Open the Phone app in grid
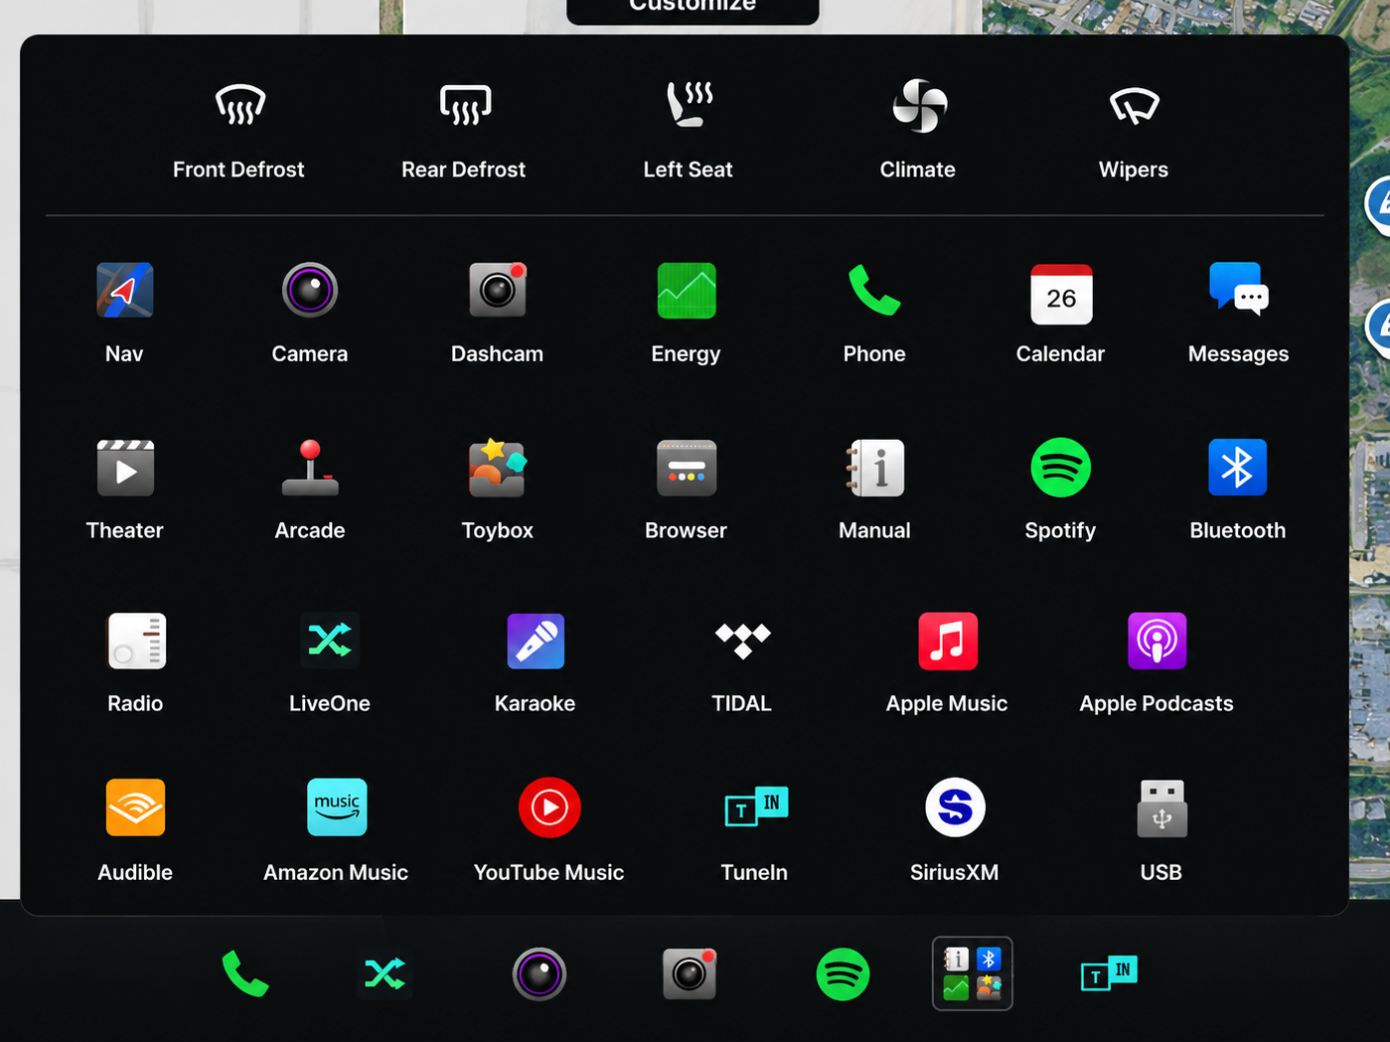 874,312
